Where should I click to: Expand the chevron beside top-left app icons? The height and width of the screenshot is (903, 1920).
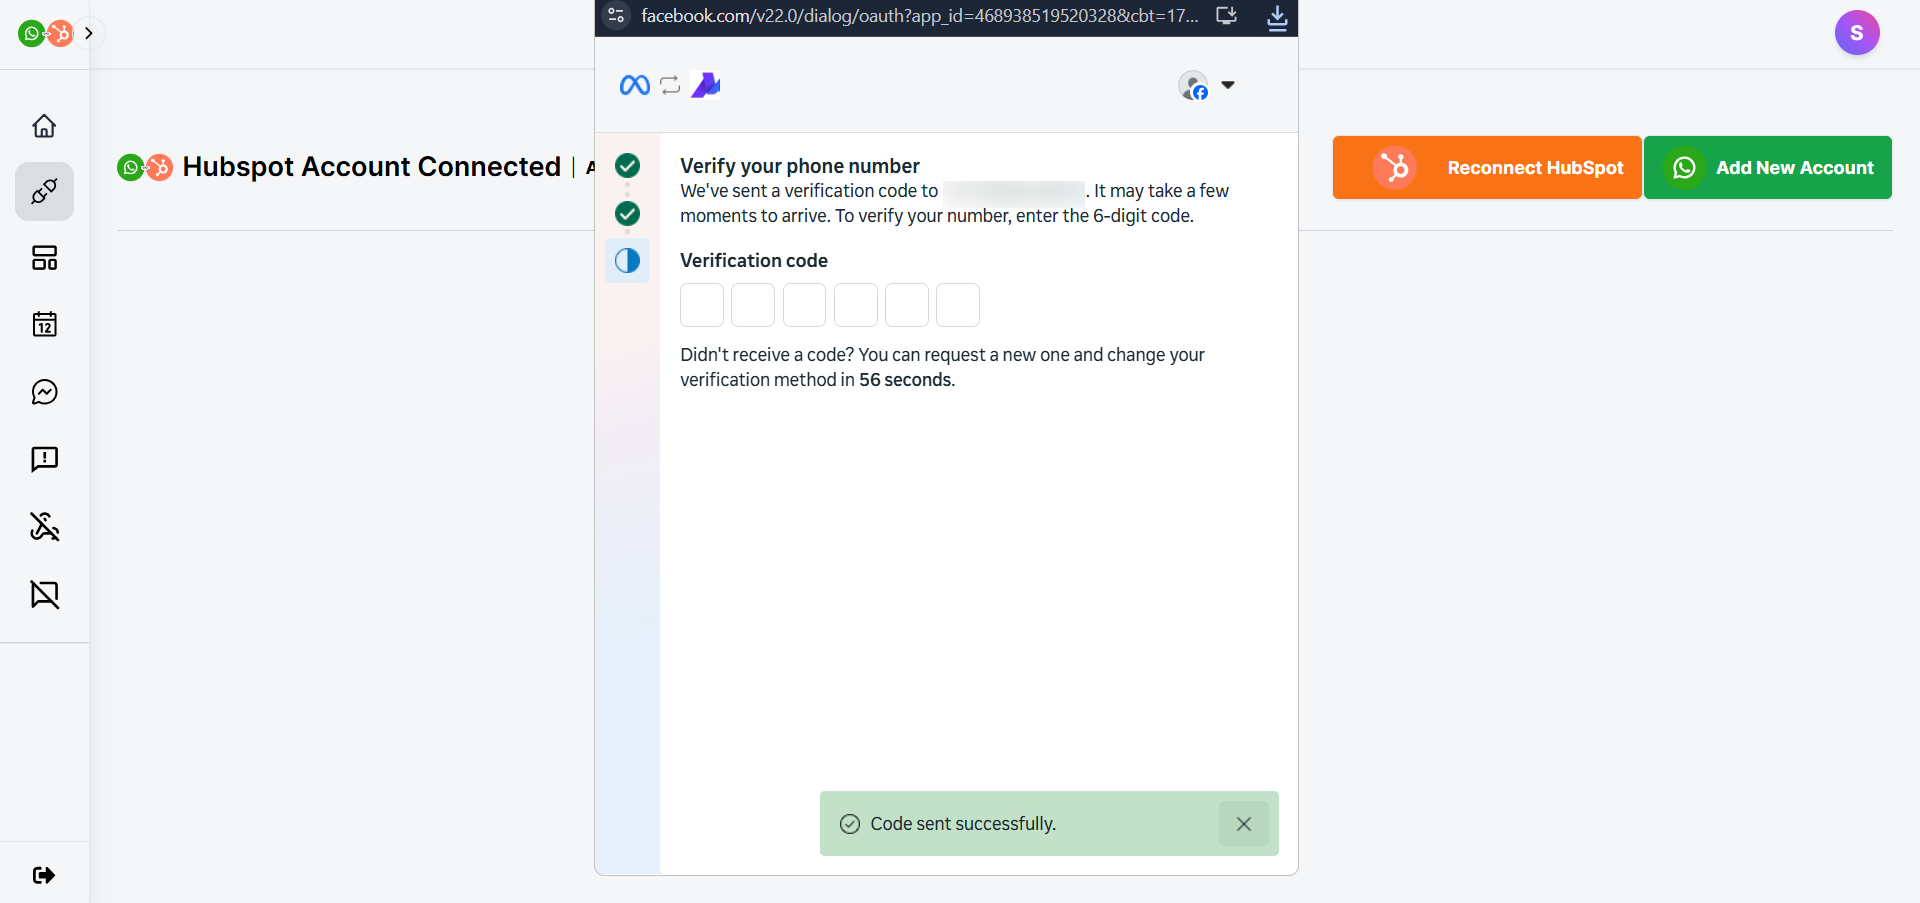tap(89, 33)
